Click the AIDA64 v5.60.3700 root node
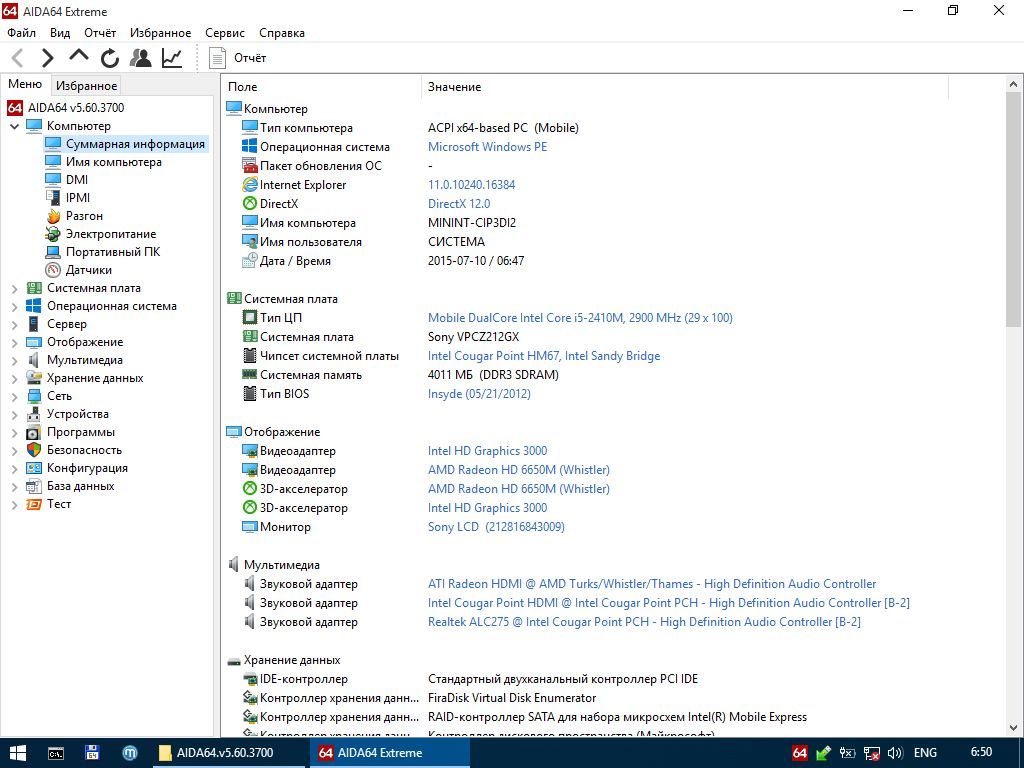This screenshot has width=1024, height=768. pos(76,108)
